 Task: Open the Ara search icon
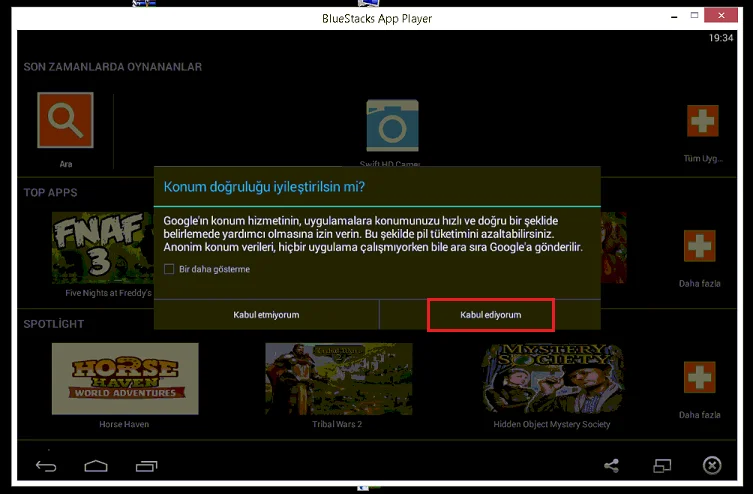[x=65, y=120]
